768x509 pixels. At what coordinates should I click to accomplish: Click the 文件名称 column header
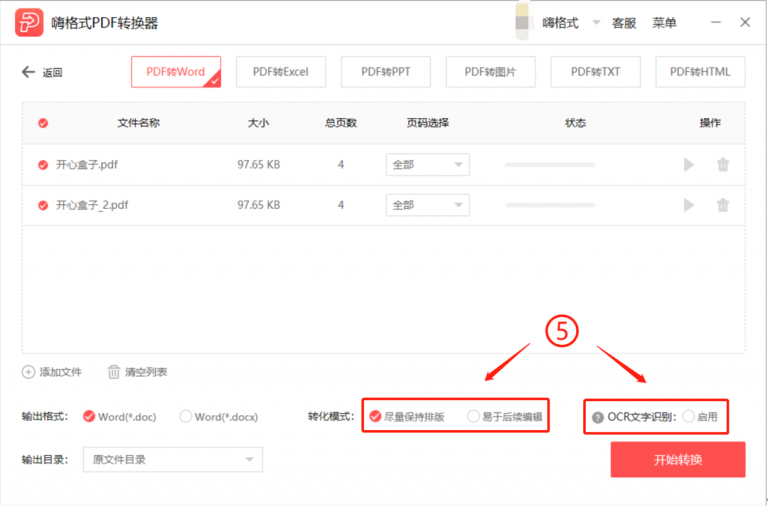click(x=139, y=123)
